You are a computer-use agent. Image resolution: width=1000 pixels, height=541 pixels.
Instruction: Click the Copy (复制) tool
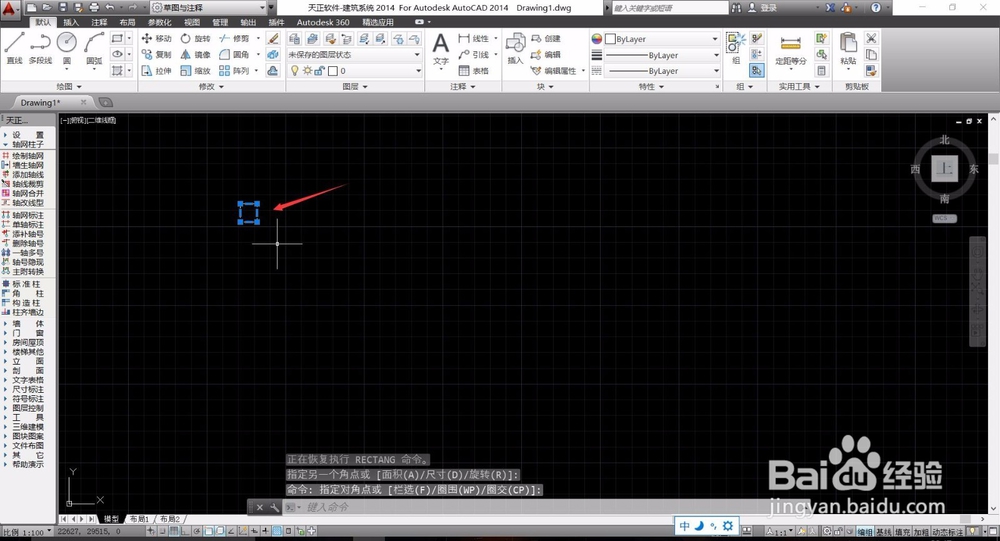(157, 54)
